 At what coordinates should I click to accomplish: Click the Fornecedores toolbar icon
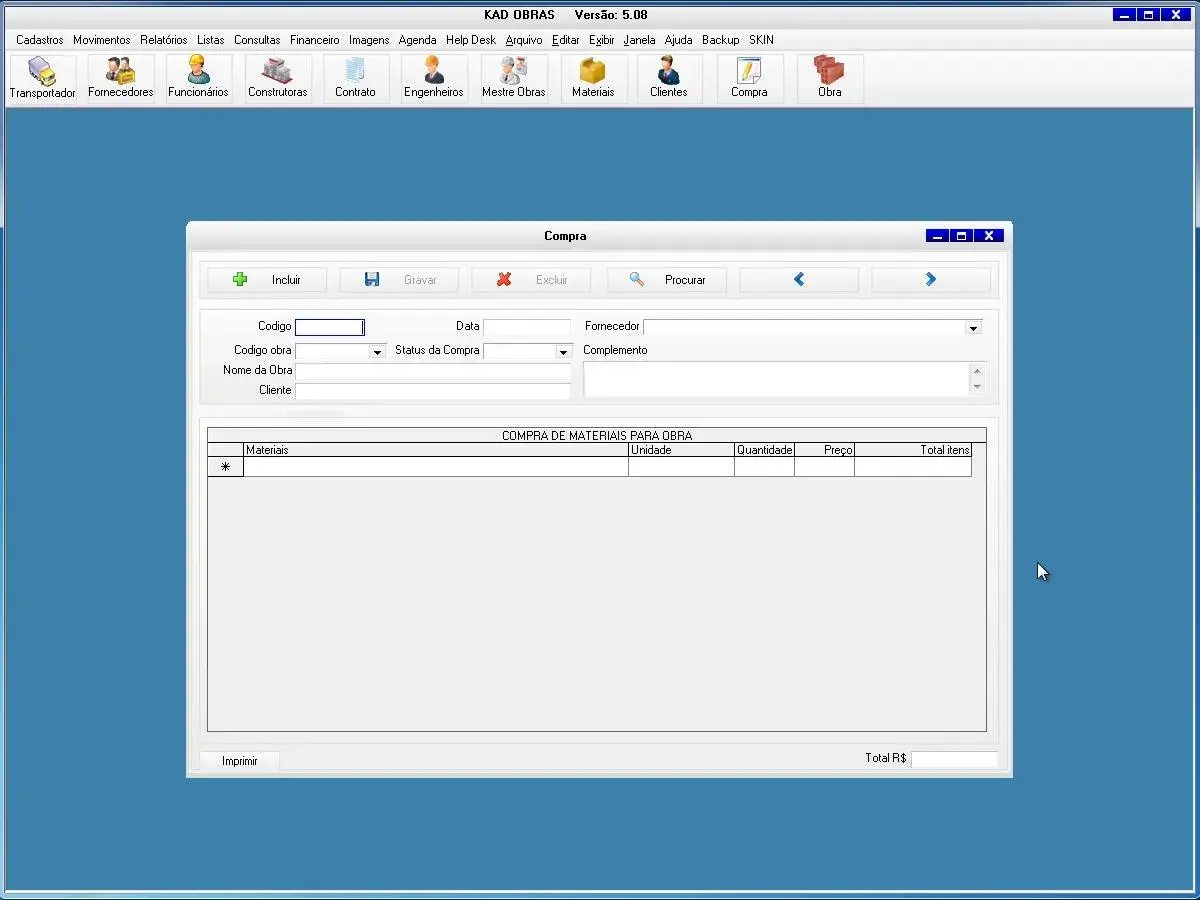[120, 78]
